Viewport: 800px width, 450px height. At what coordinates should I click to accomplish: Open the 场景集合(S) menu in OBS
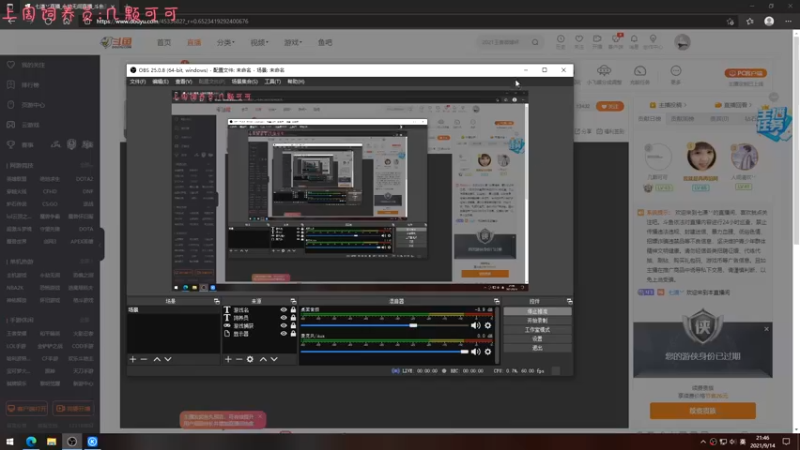(245, 82)
